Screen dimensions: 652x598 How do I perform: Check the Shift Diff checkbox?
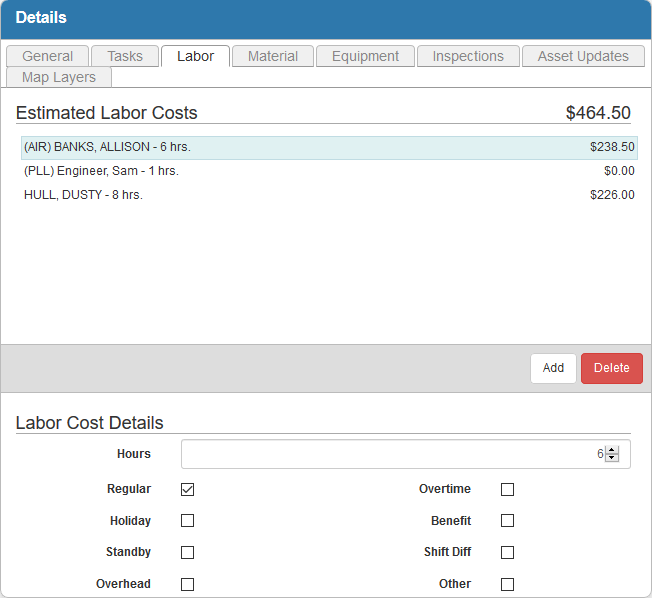[507, 552]
